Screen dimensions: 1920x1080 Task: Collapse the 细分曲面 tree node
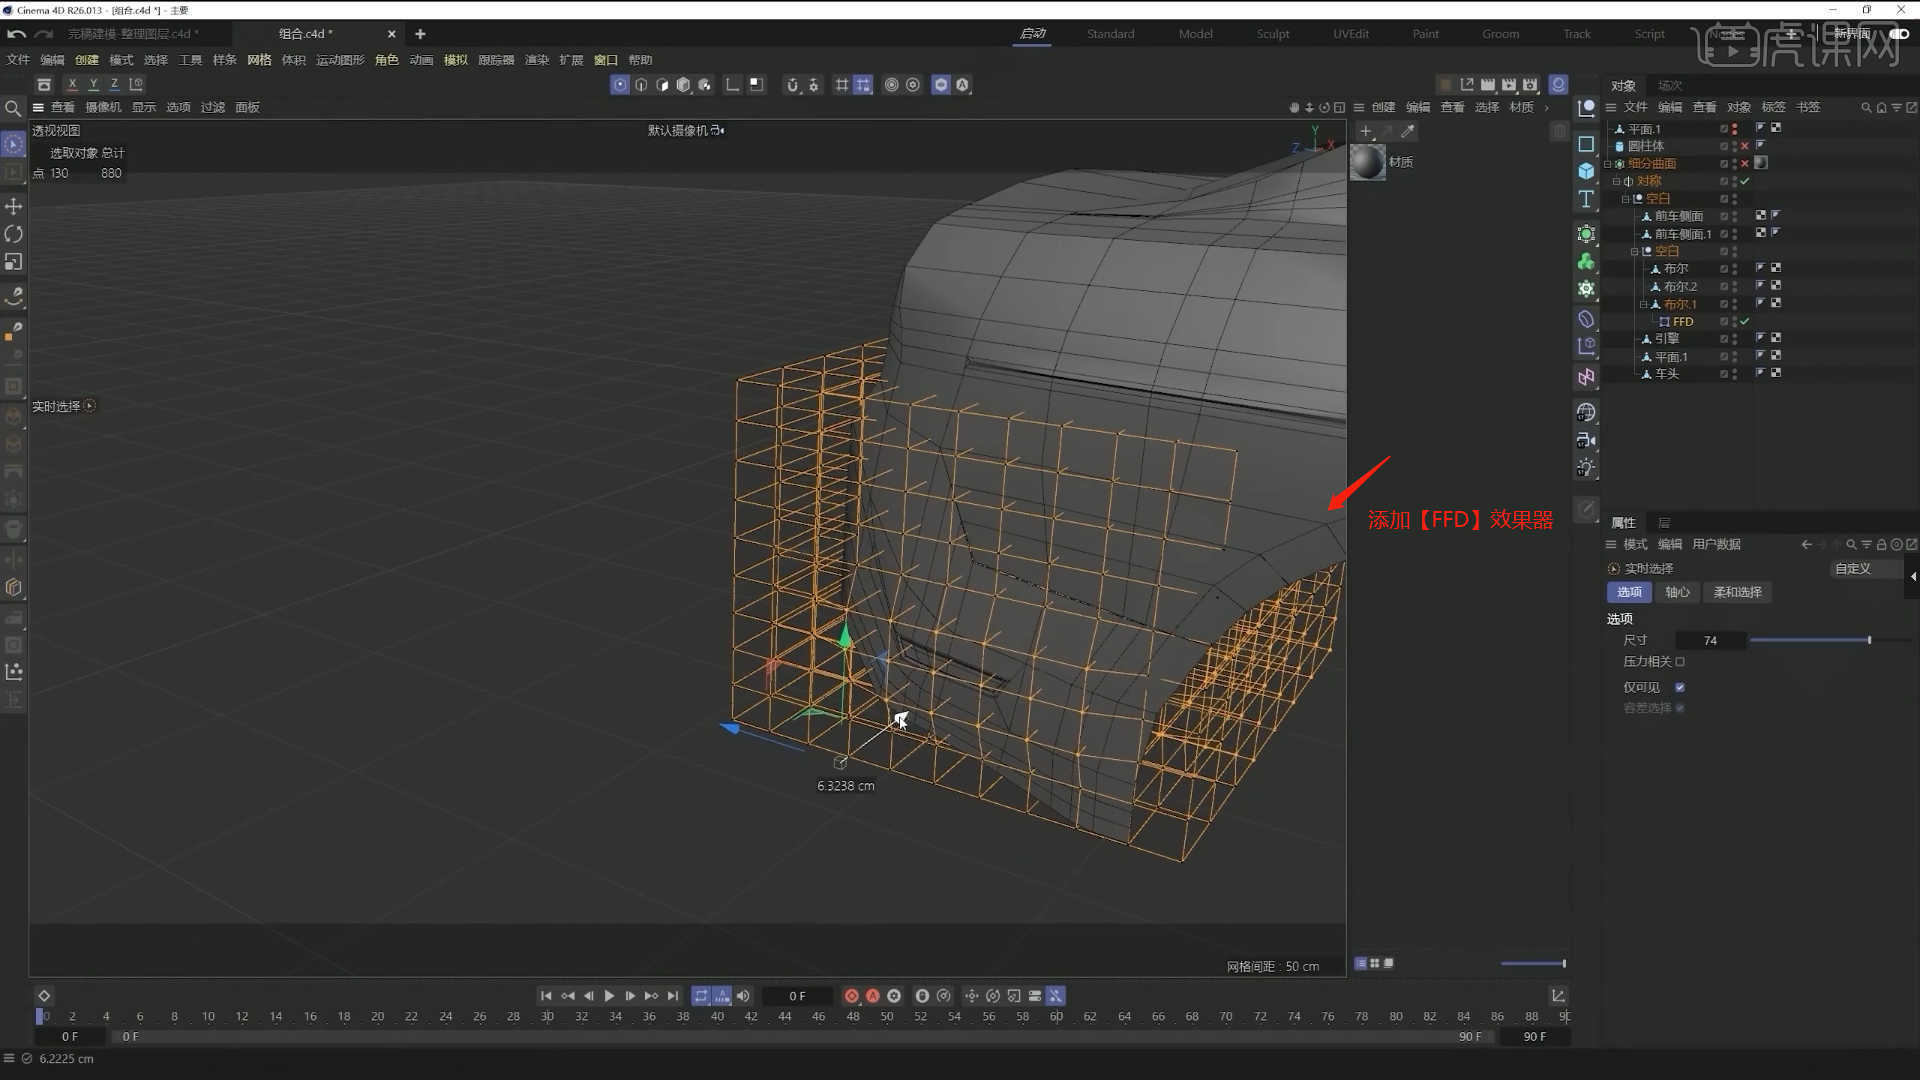[1608, 164]
